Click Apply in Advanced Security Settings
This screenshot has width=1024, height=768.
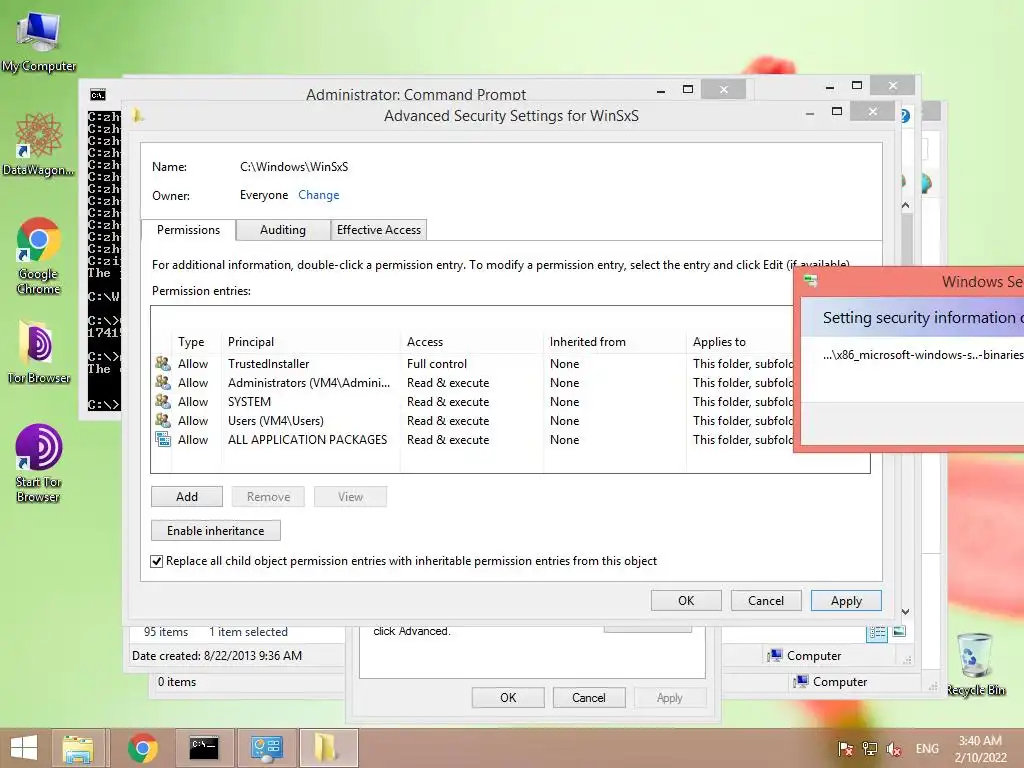click(846, 600)
